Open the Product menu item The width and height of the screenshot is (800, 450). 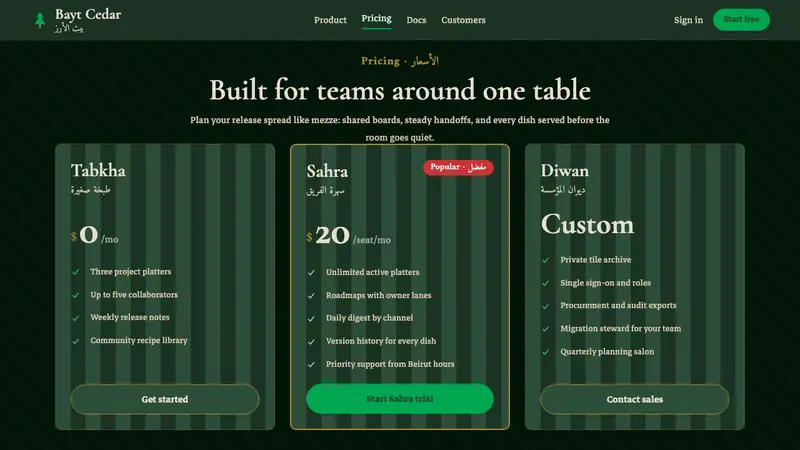(x=330, y=20)
